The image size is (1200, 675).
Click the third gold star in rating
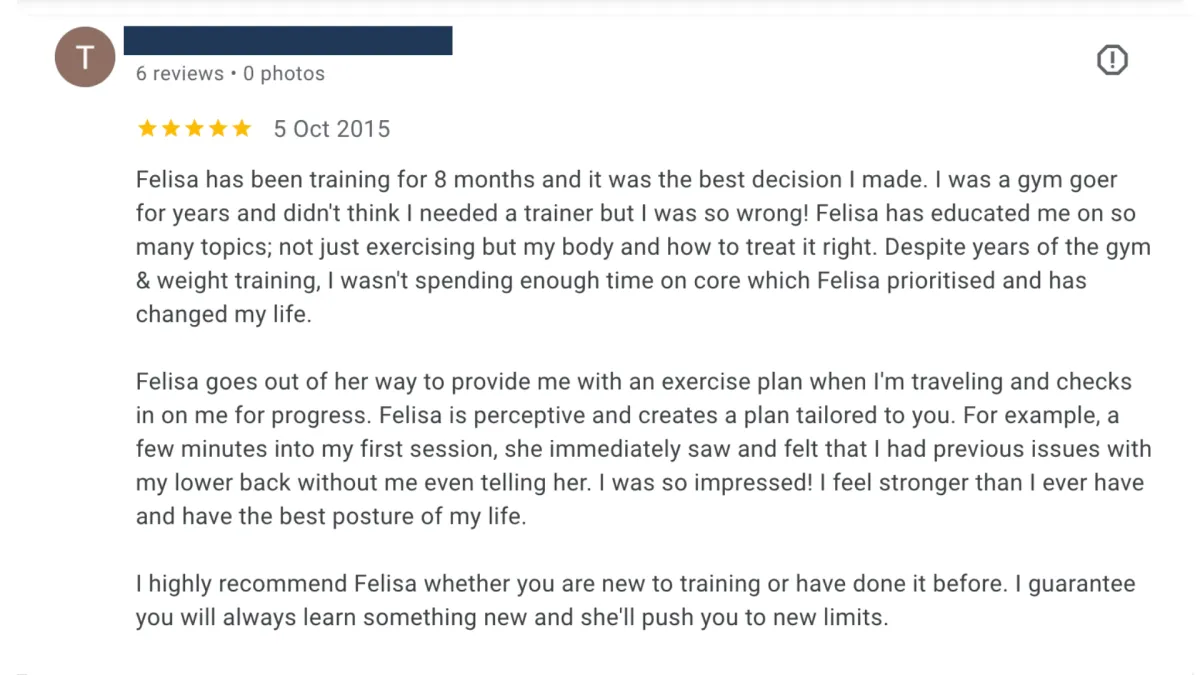(194, 129)
